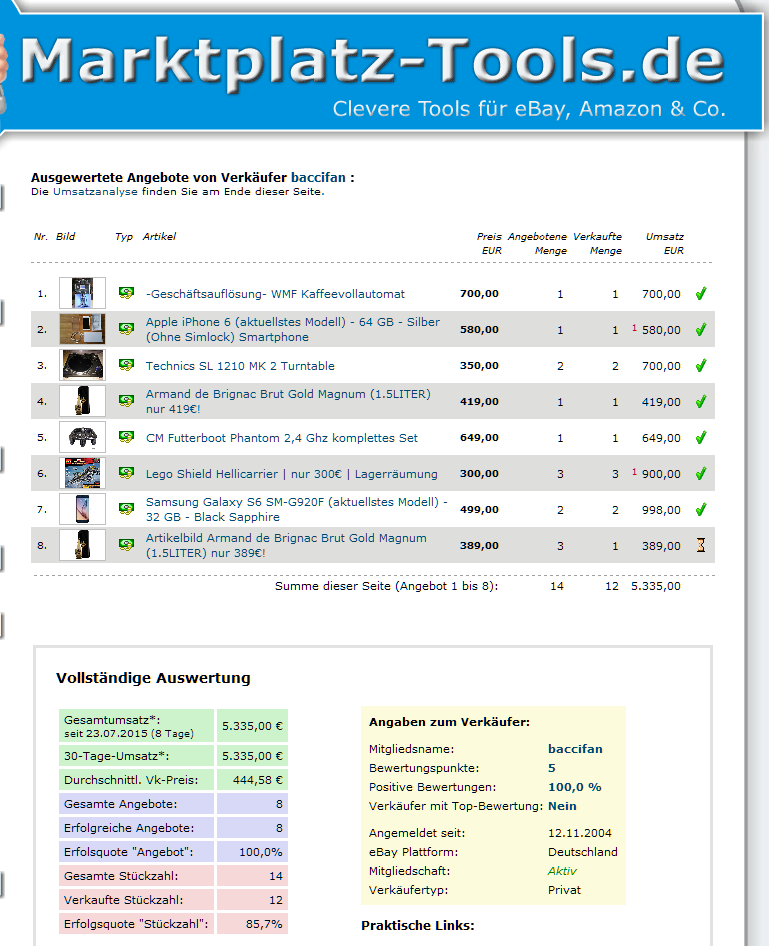Open Lego Shield Hellicarrier thumbnail
769x946 pixels.
[x=83, y=473]
